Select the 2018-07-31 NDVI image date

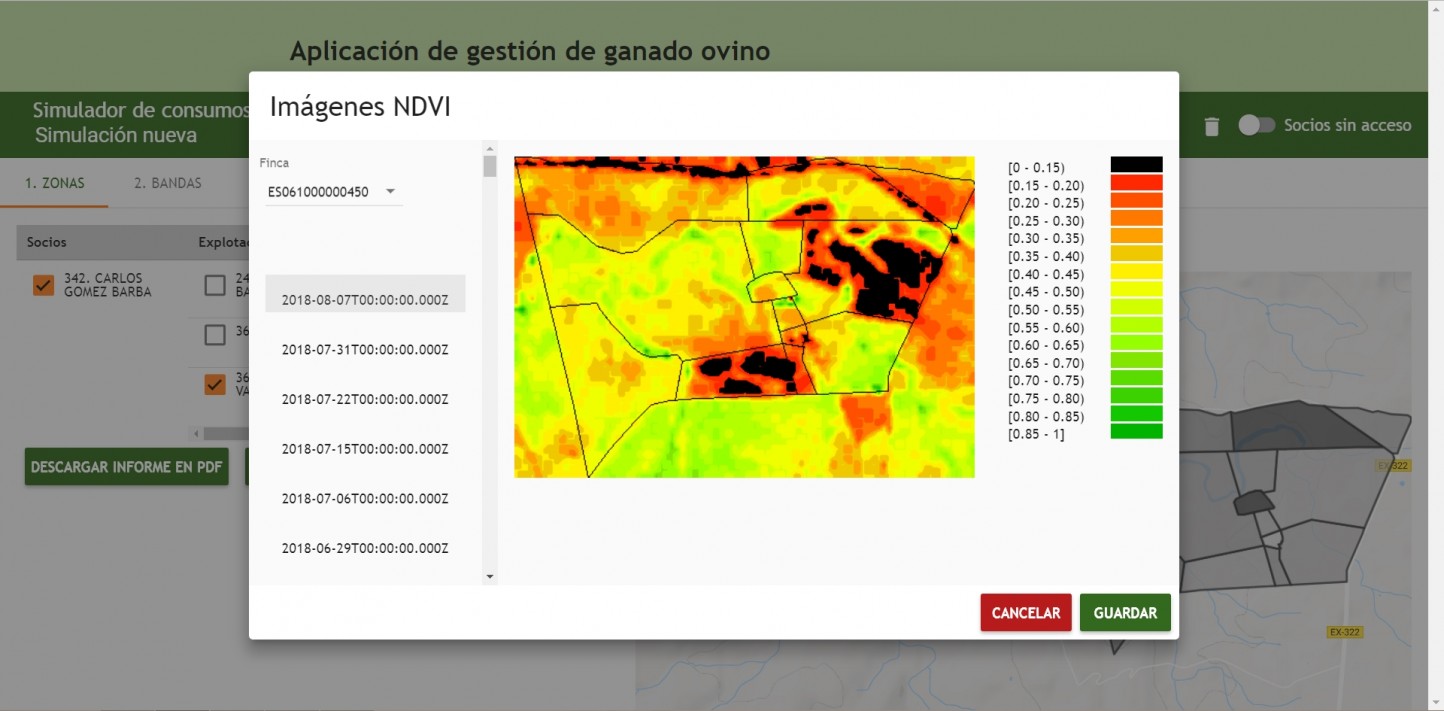365,349
